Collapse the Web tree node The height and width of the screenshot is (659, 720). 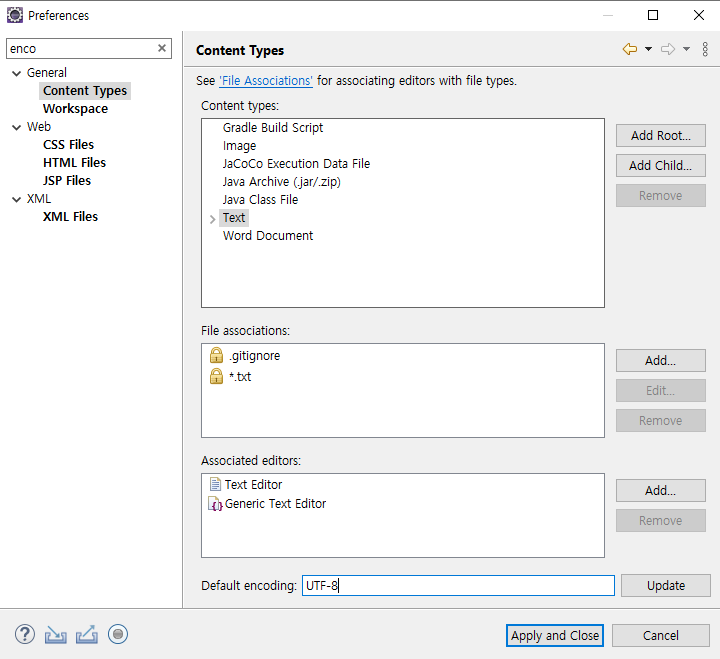click(17, 127)
